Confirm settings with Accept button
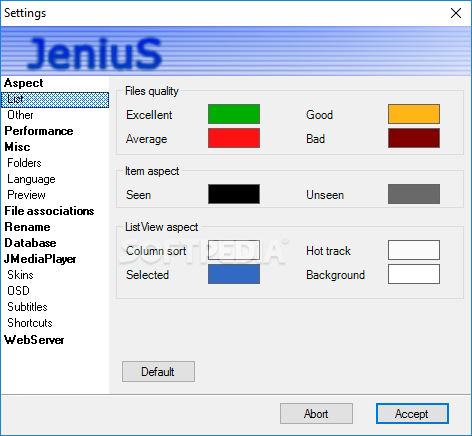The image size is (472, 436). point(412,414)
